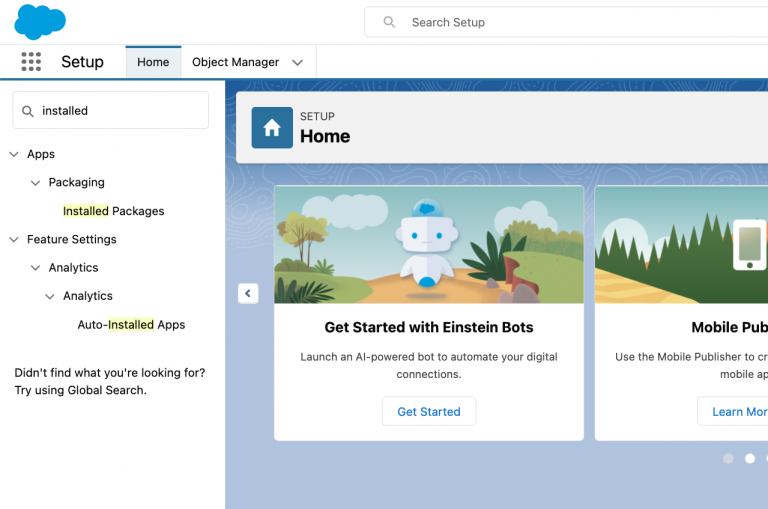The width and height of the screenshot is (768, 509).
Task: Collapse the nested Analytics sub-node
Action: 49,296
